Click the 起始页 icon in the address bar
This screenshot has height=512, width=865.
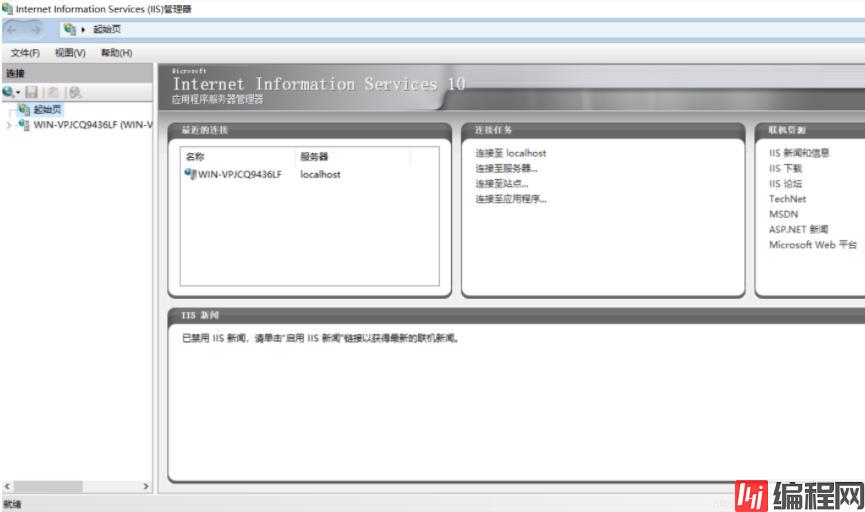70,29
